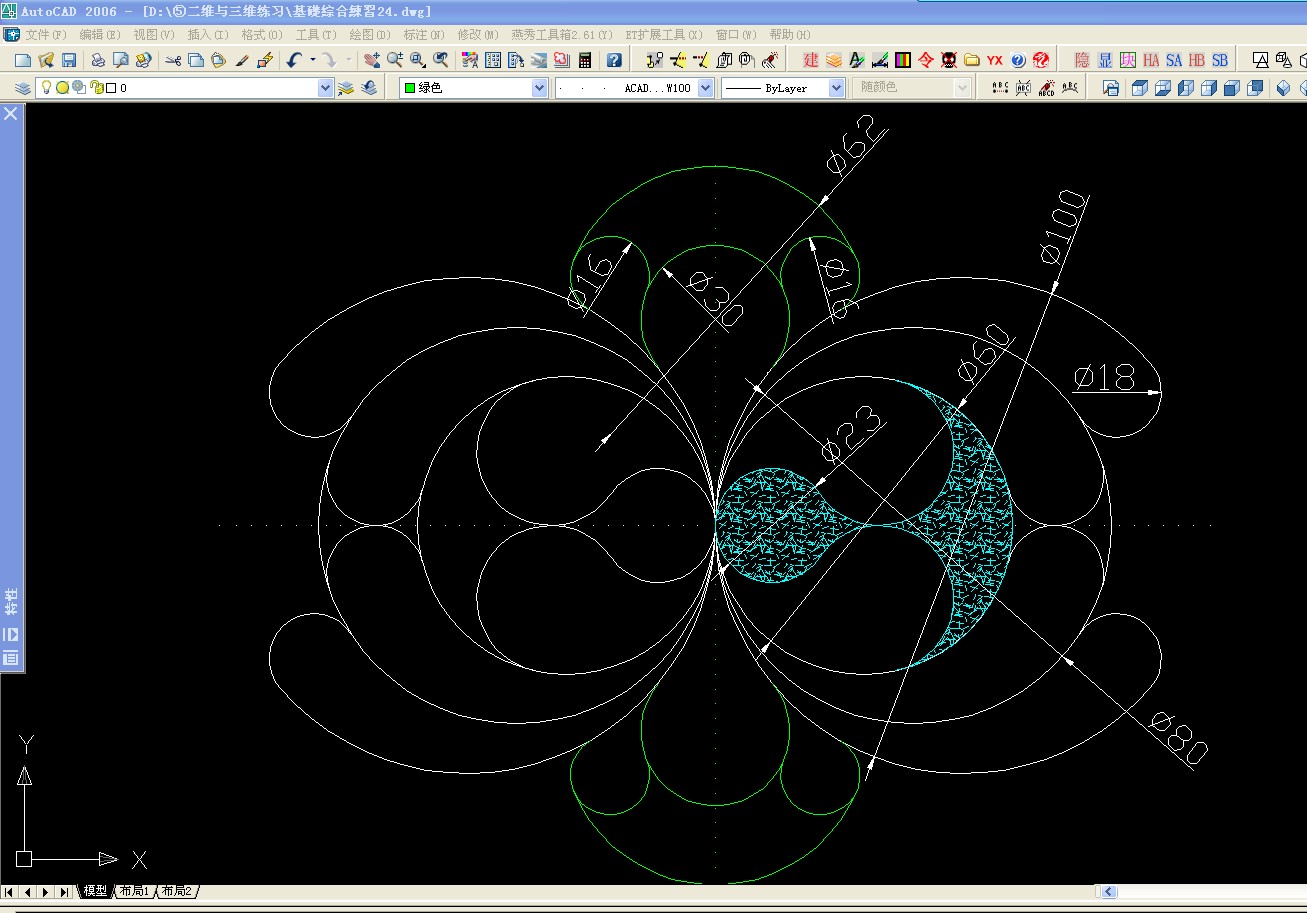The image size is (1307, 913).
Task: Open Properties palette options menu button
Action: [10, 658]
